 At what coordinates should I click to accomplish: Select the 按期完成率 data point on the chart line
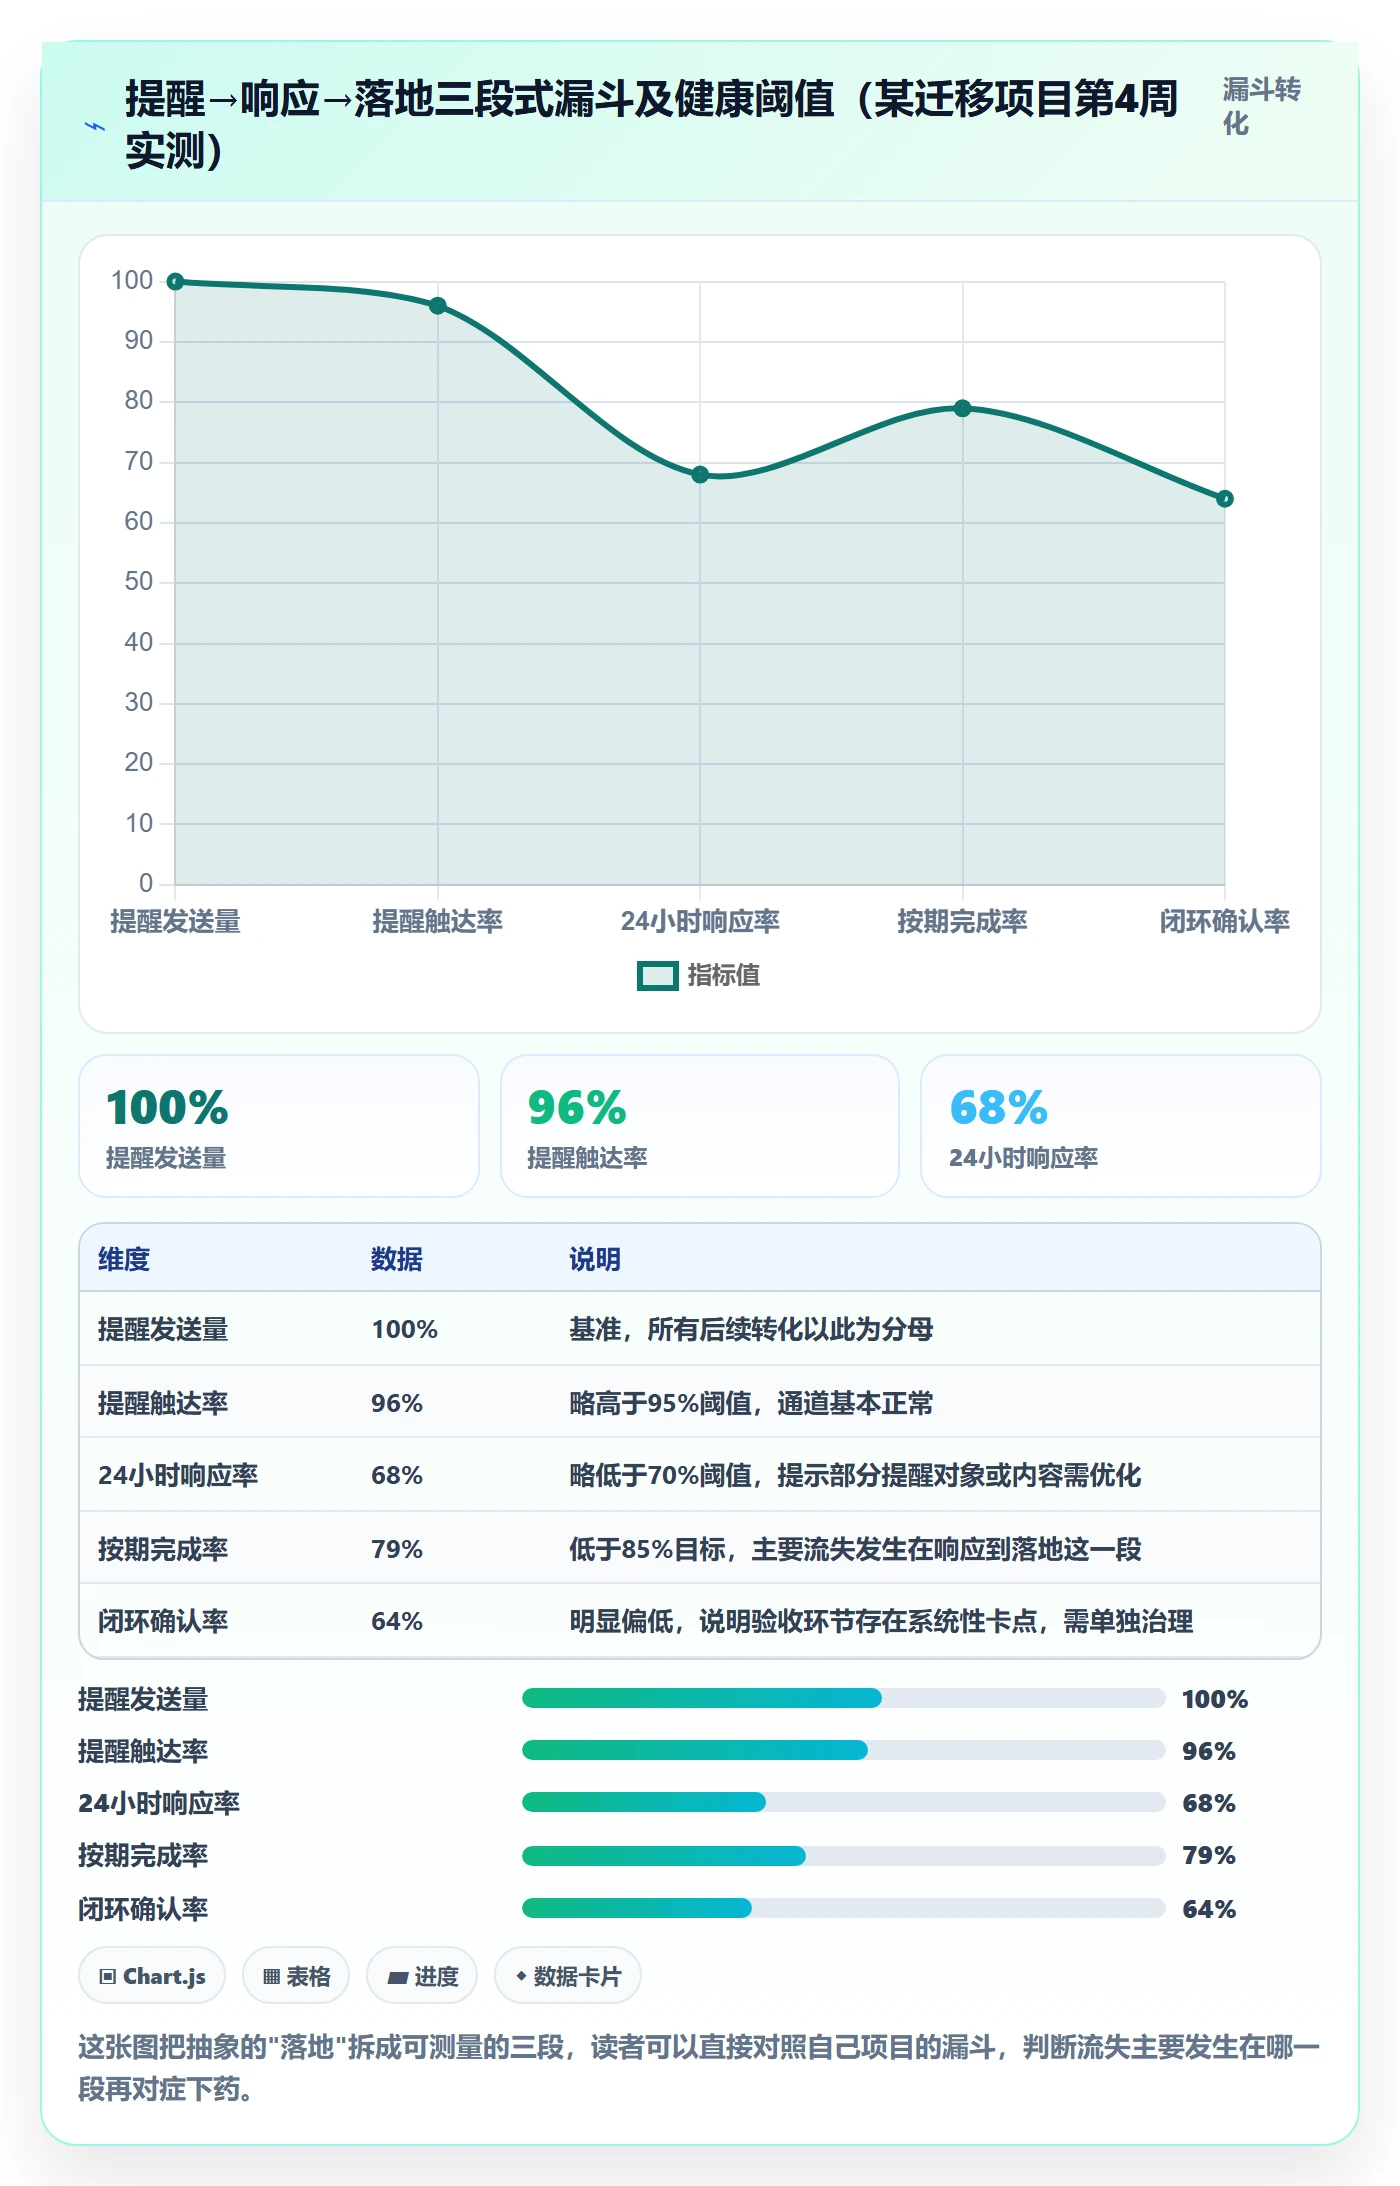pos(963,408)
